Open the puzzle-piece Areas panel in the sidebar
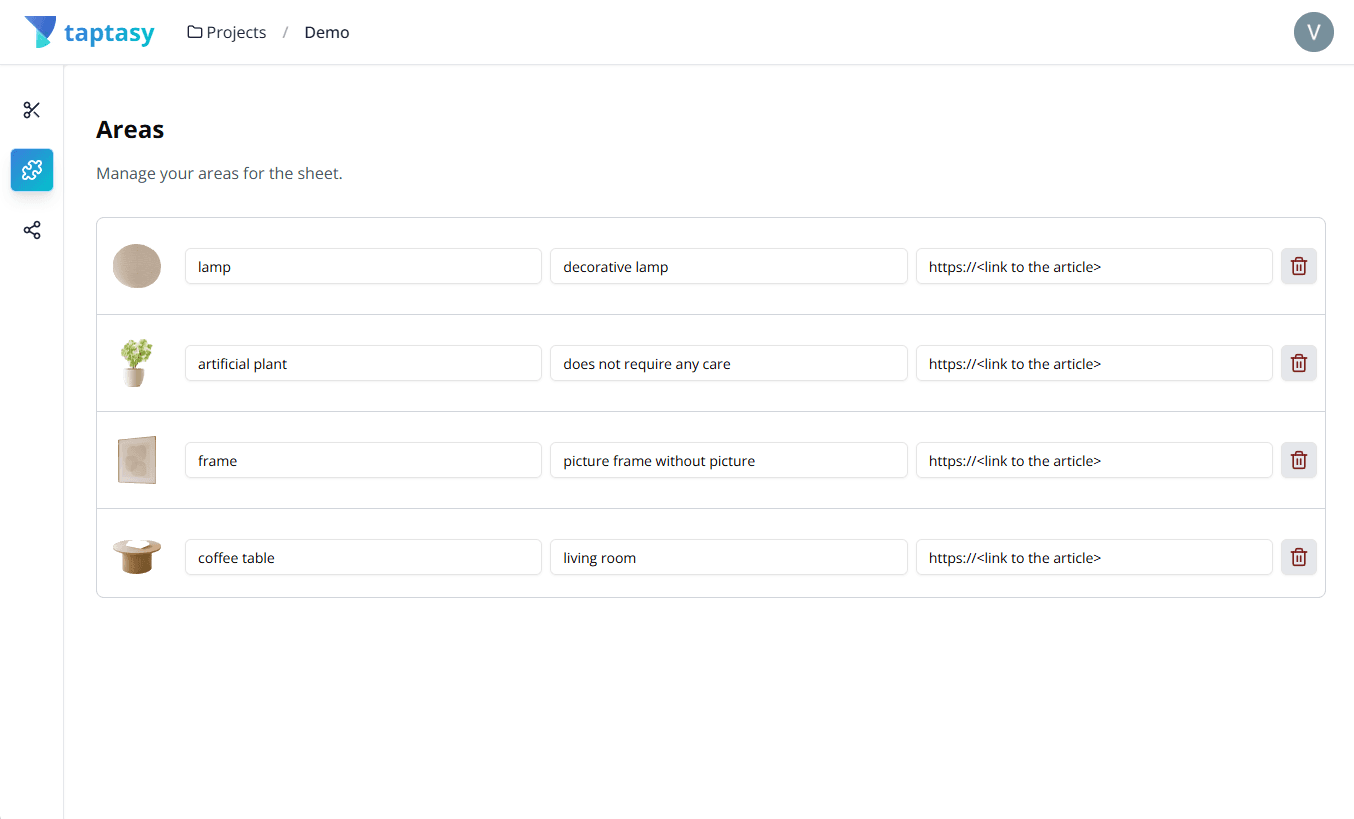 (x=31, y=170)
